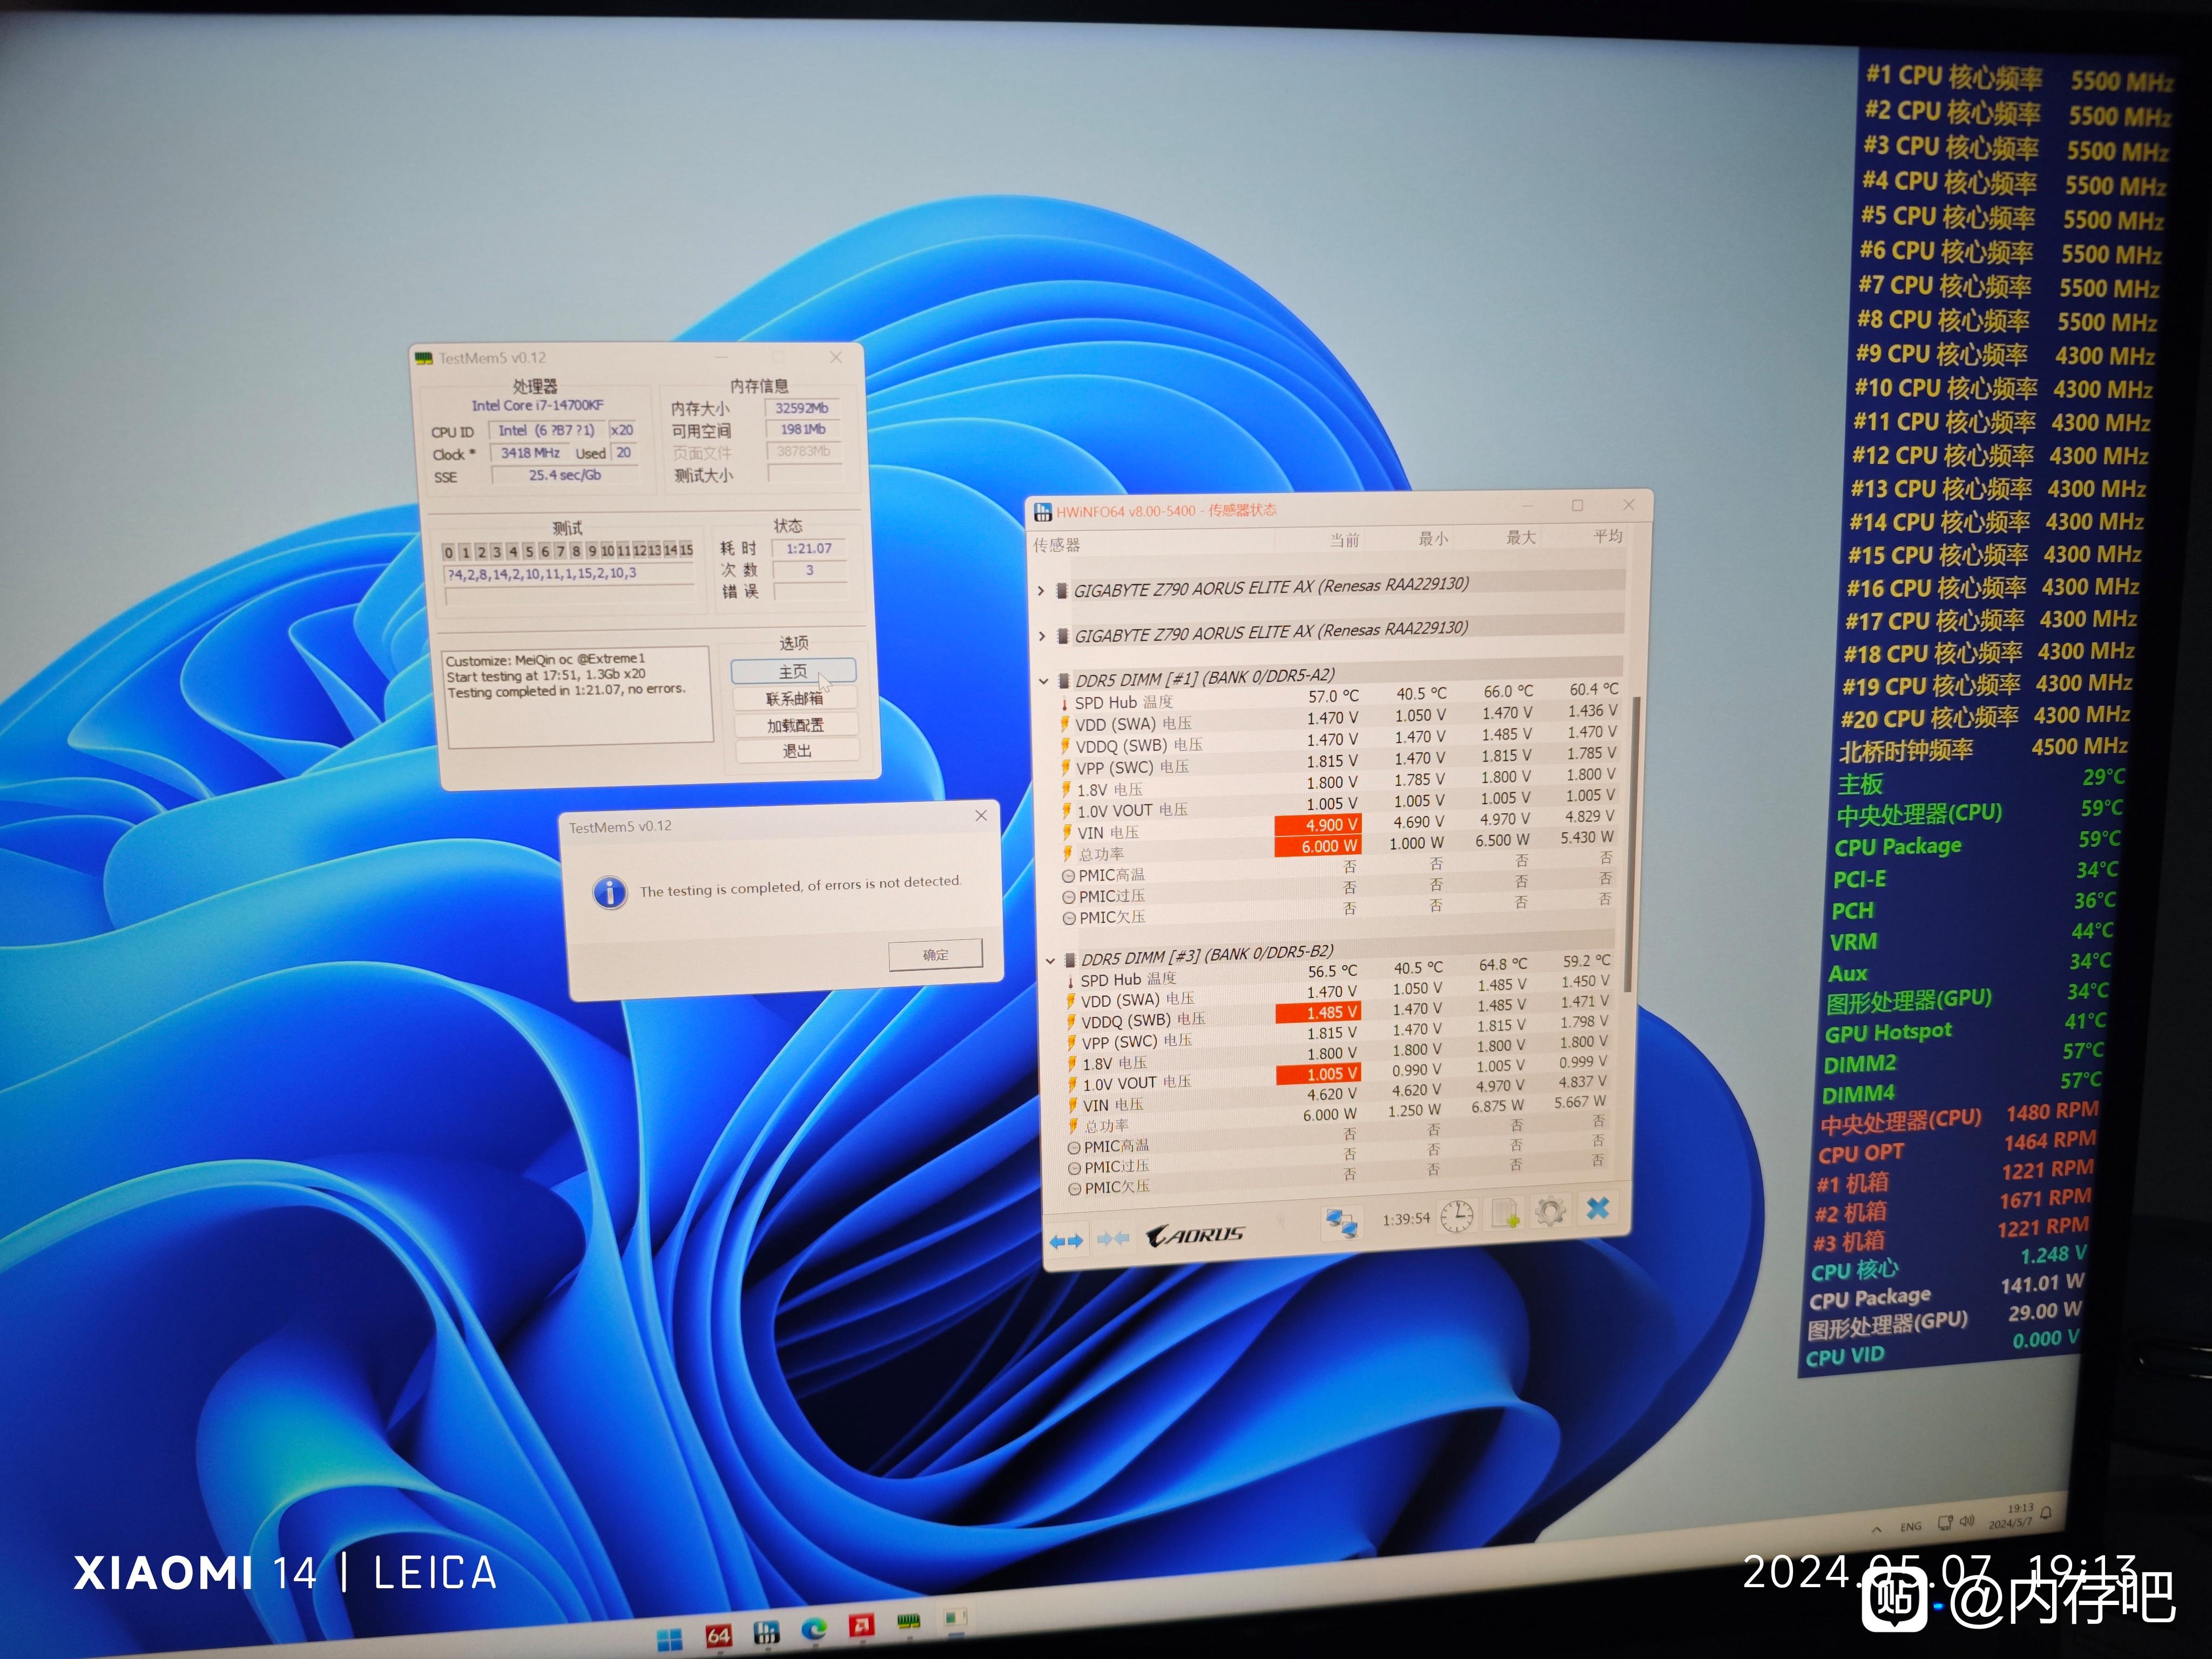Collapse DDR5 DIMM [#3] sensor group

1050,960
